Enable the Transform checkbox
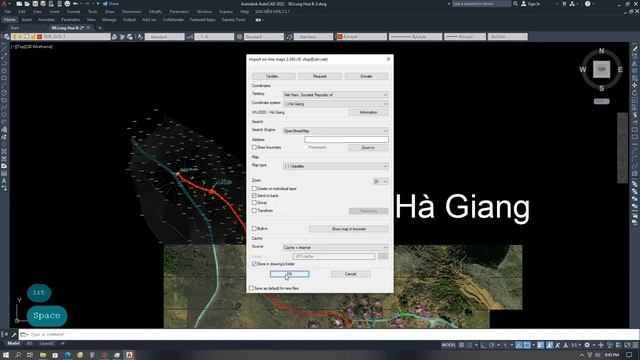The height and width of the screenshot is (360, 640). coord(254,211)
